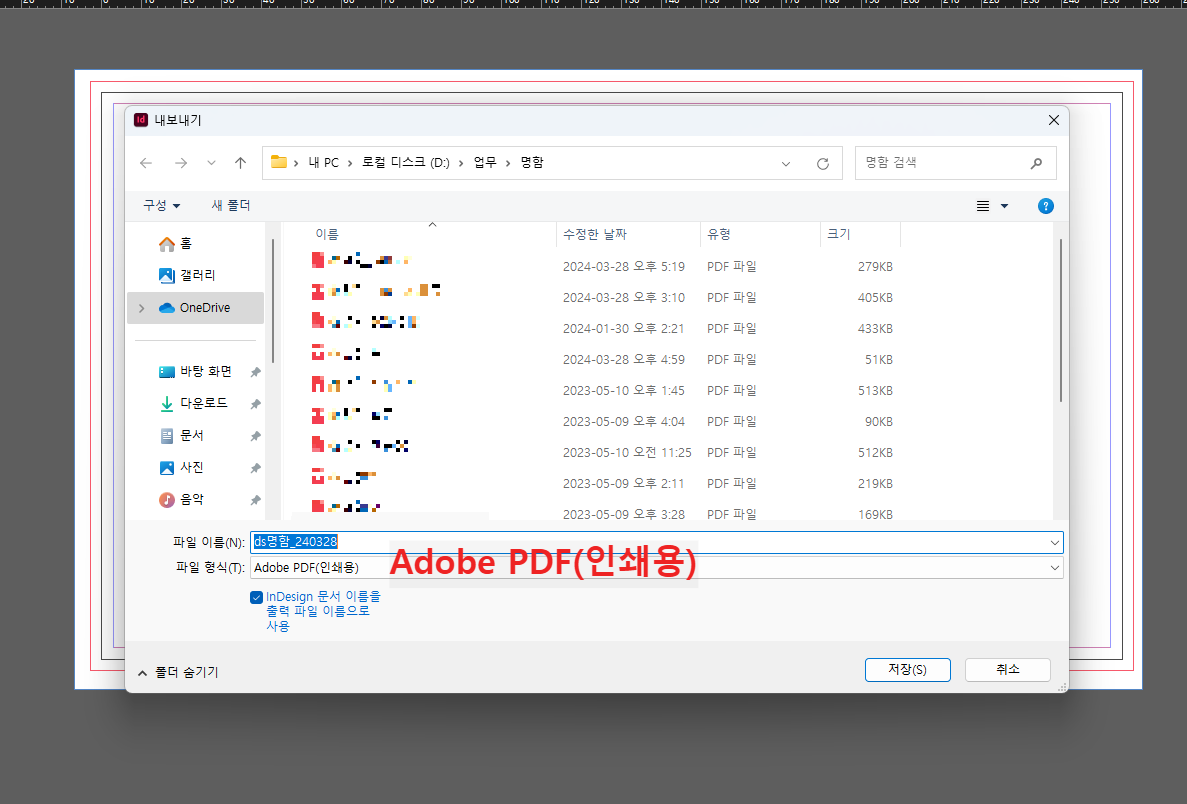Open the 구성 dropdown menu
This screenshot has height=804, width=1187.
159,206
